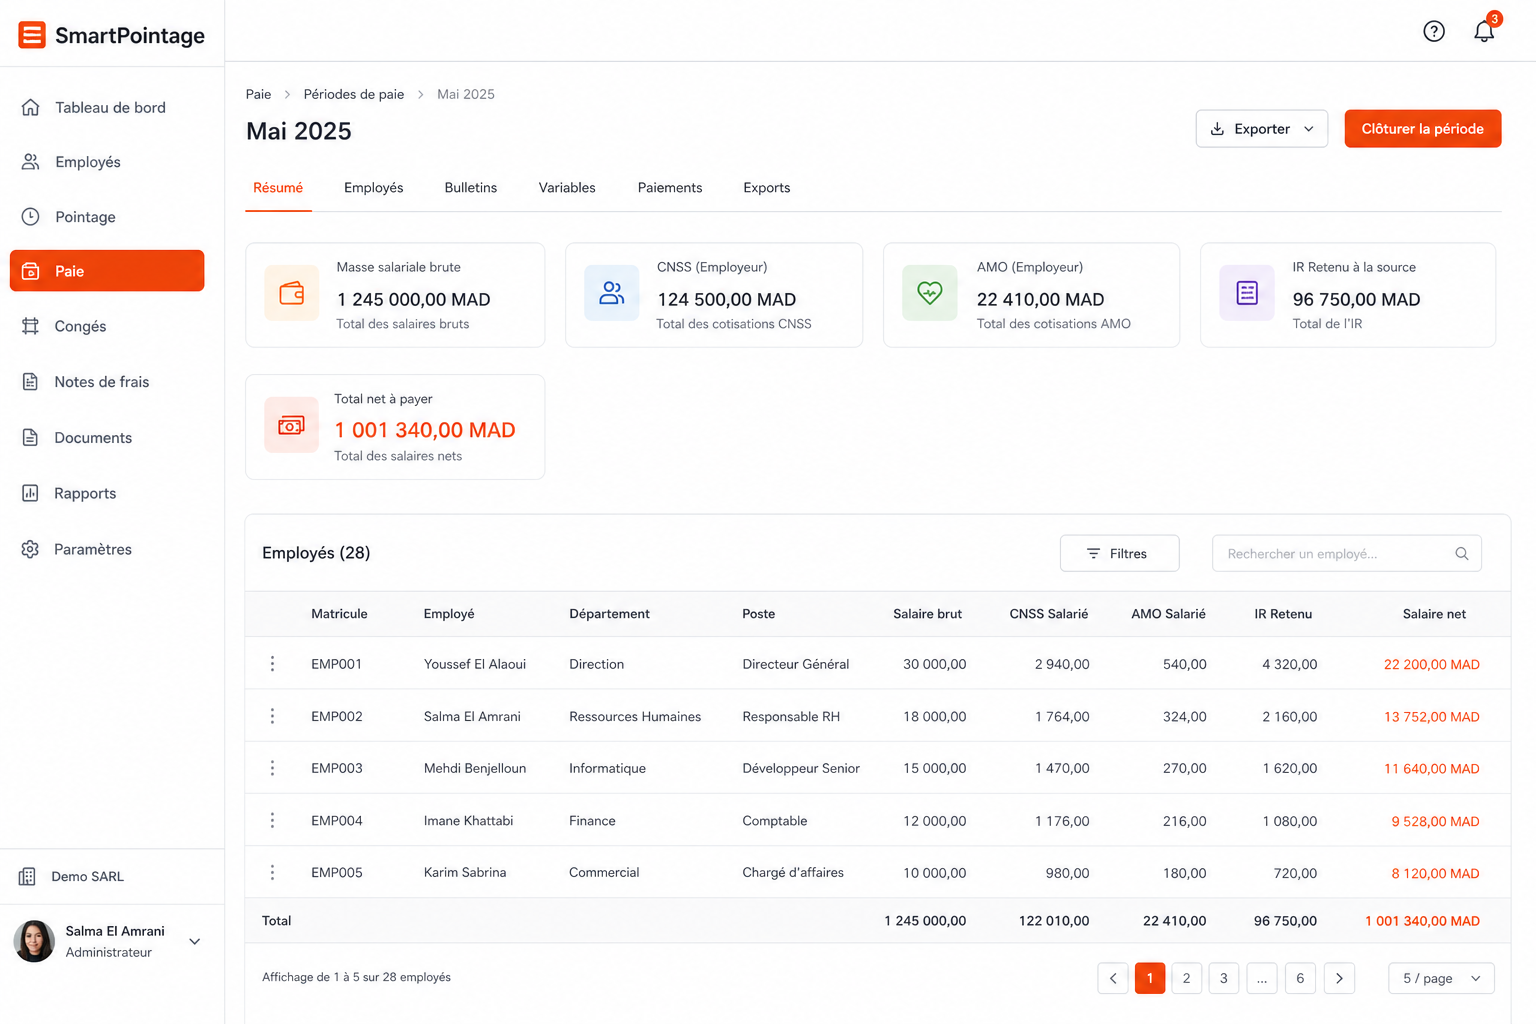This screenshot has width=1536, height=1024.
Task: Jump to page 6
Action: click(x=1300, y=978)
